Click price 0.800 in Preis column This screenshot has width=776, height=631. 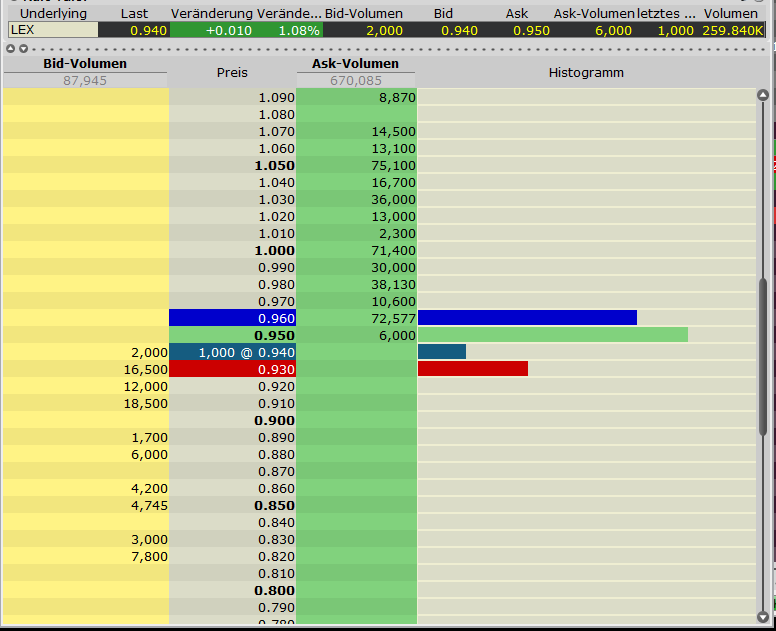[275, 590]
